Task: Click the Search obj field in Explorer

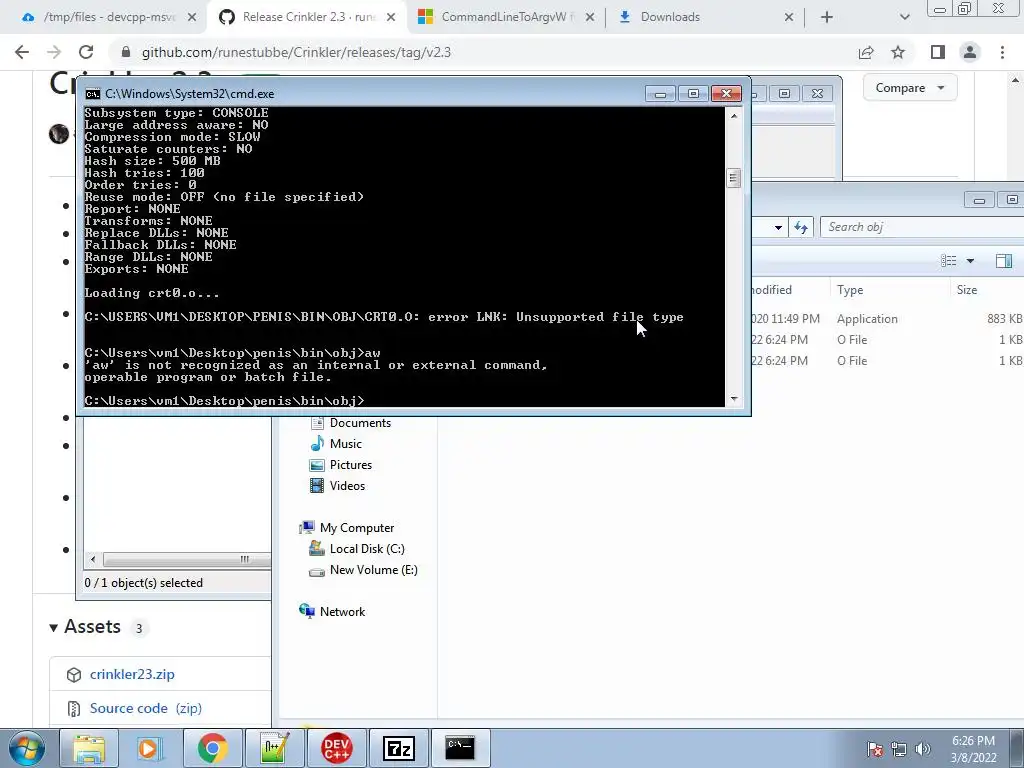Action: [x=921, y=227]
